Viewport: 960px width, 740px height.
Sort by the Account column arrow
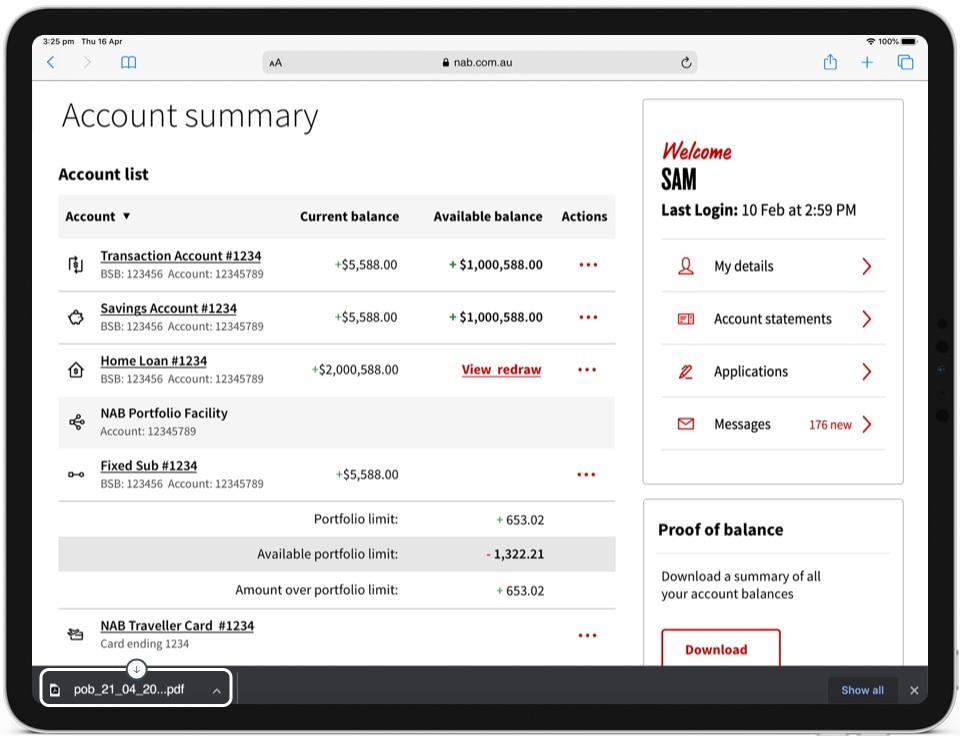126,216
